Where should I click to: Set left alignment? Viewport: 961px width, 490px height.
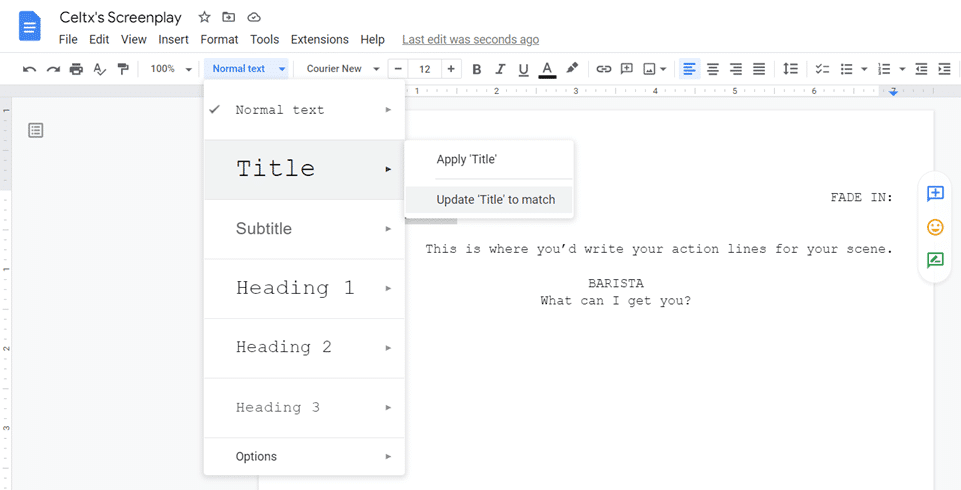click(689, 69)
